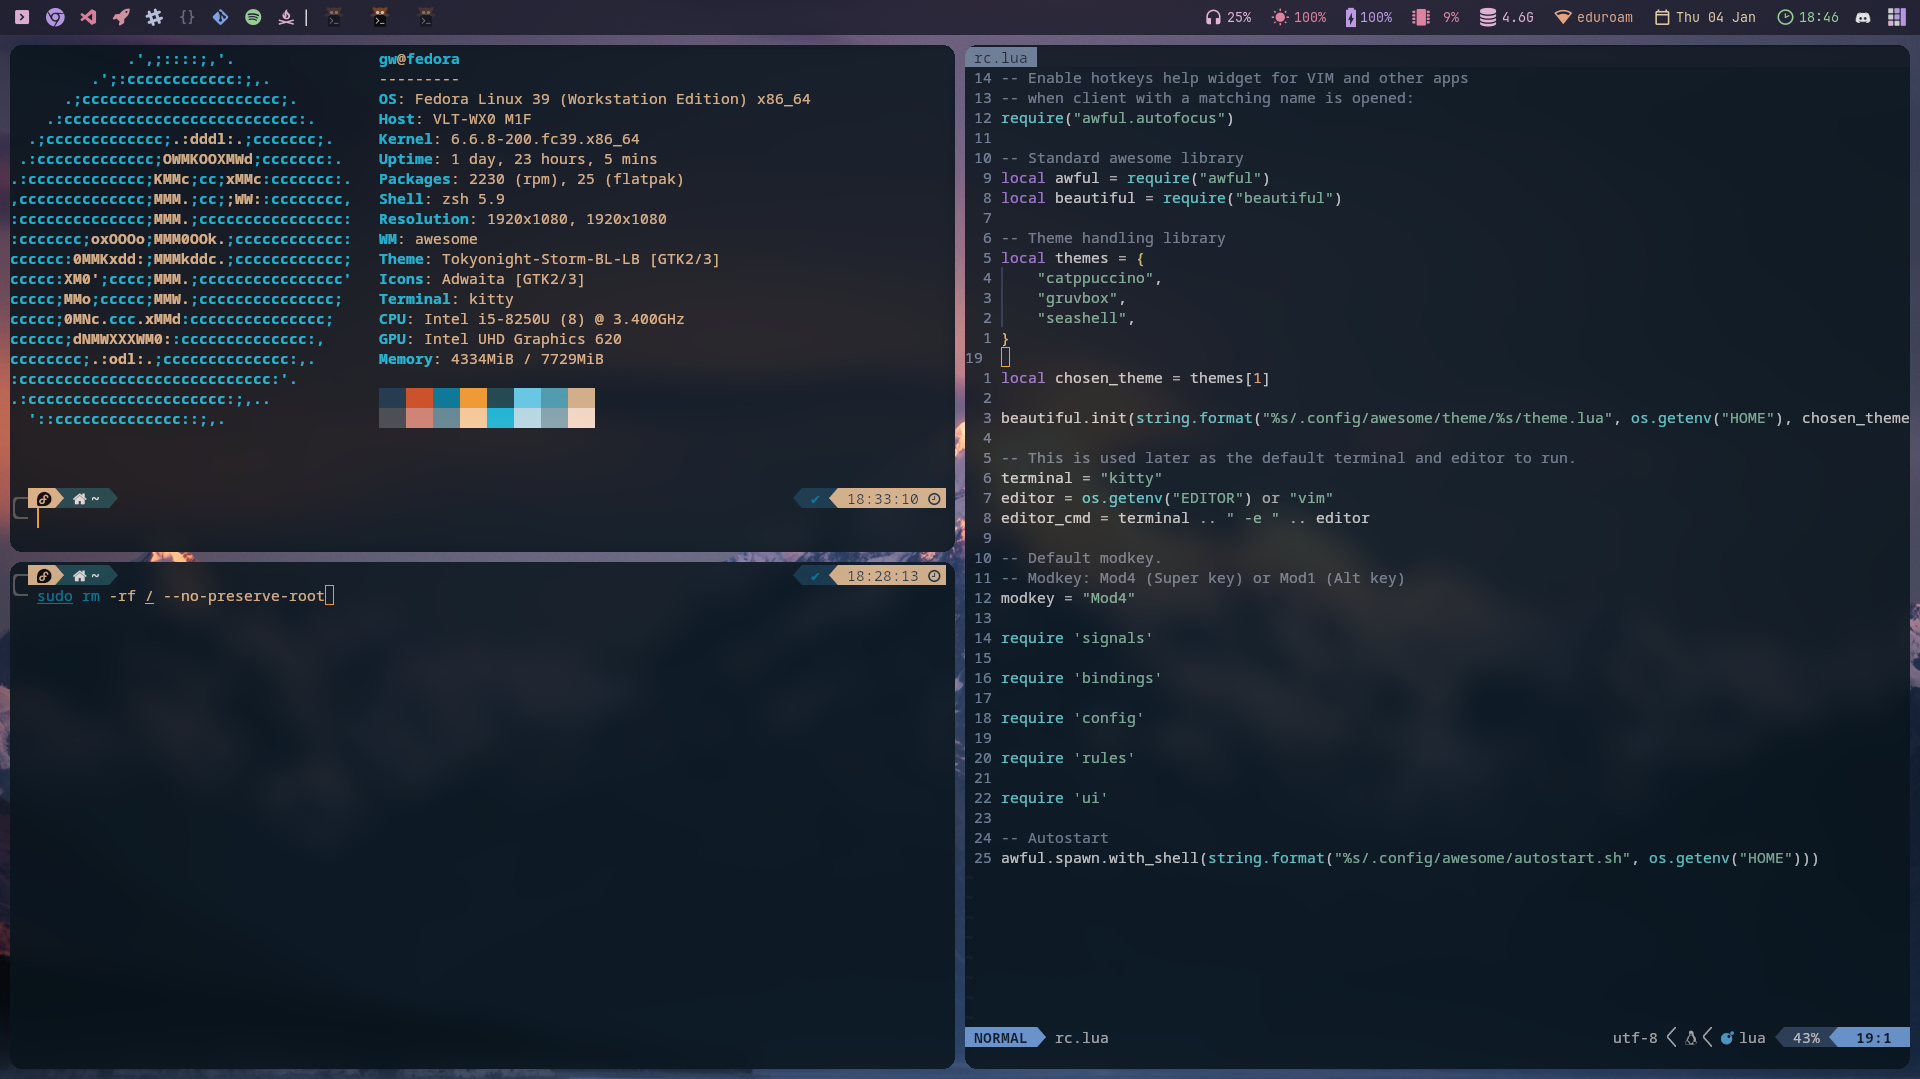
Task: Click the home icon in 18:28:13 prompt
Action: coord(79,576)
